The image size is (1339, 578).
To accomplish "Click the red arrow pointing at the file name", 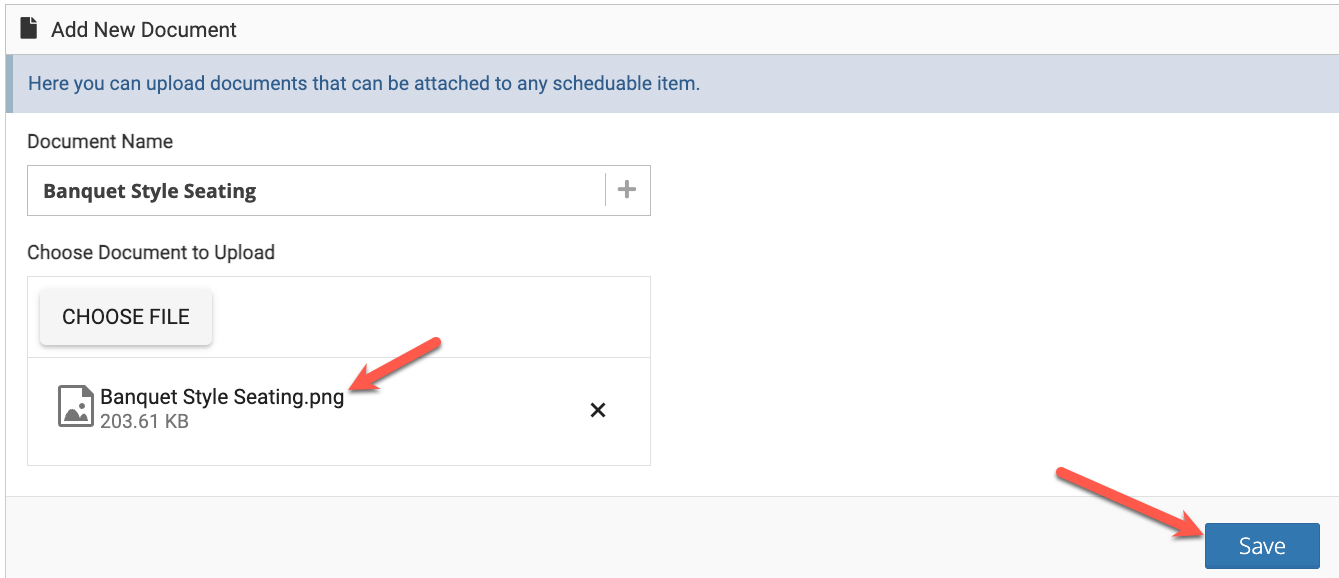I will click(396, 366).
